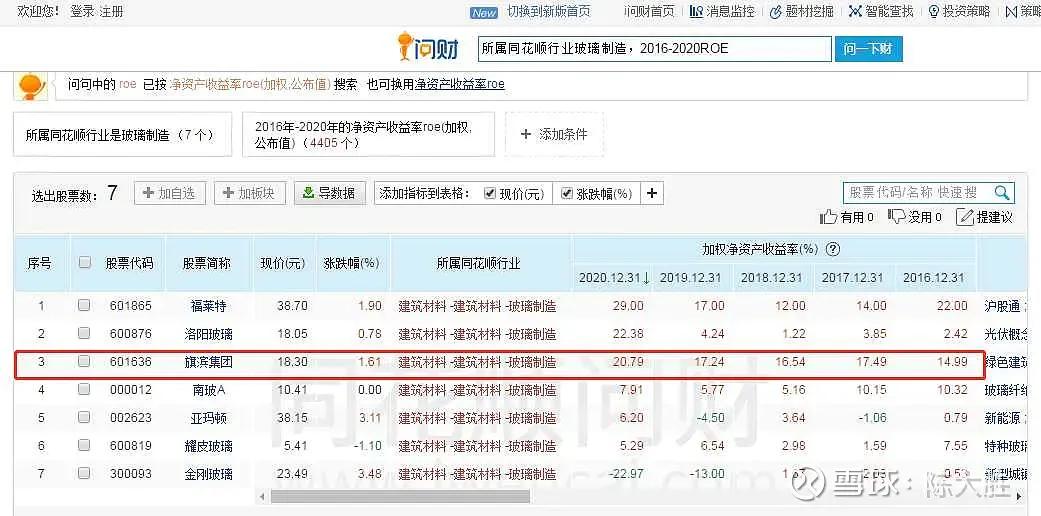Viewport: 1041px width, 516px height.
Task: Click the thumbs-up 有用 icon
Action: (829, 216)
